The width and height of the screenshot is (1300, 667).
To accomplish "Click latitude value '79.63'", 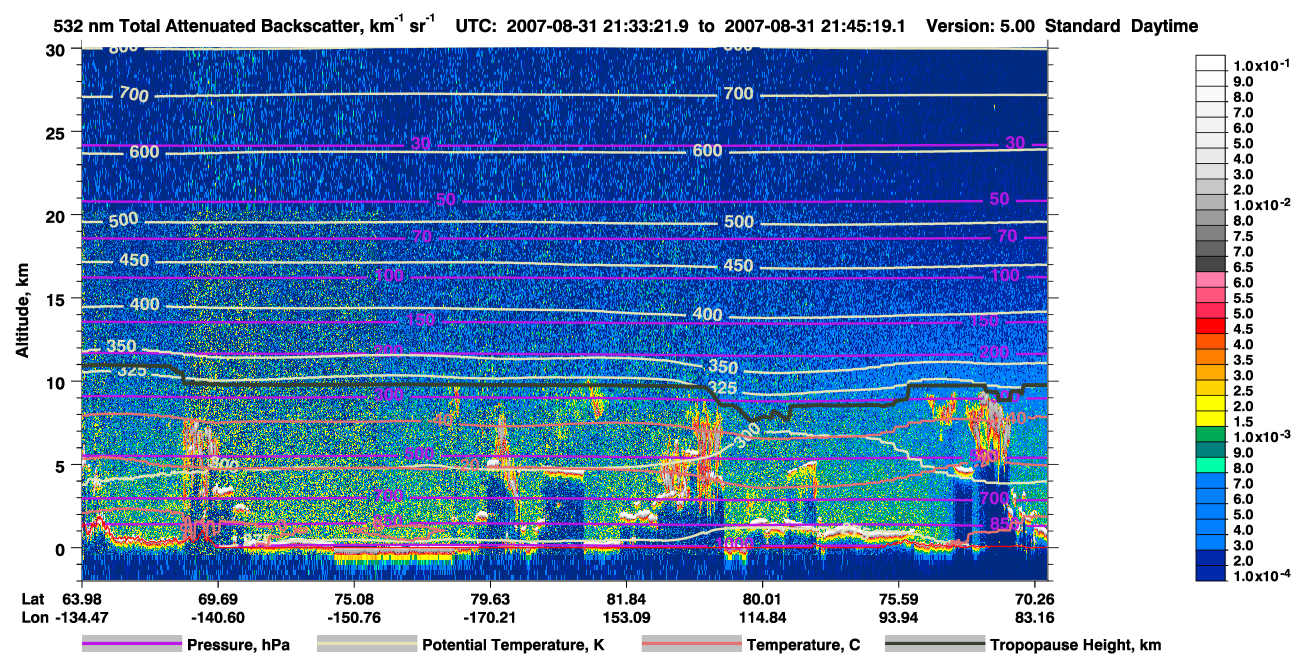I will point(490,599).
